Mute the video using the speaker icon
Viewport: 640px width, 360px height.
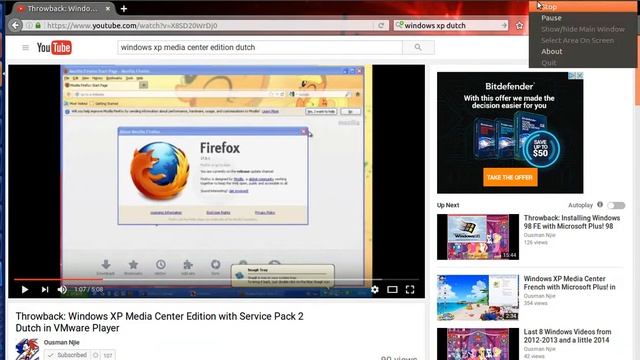coord(62,289)
